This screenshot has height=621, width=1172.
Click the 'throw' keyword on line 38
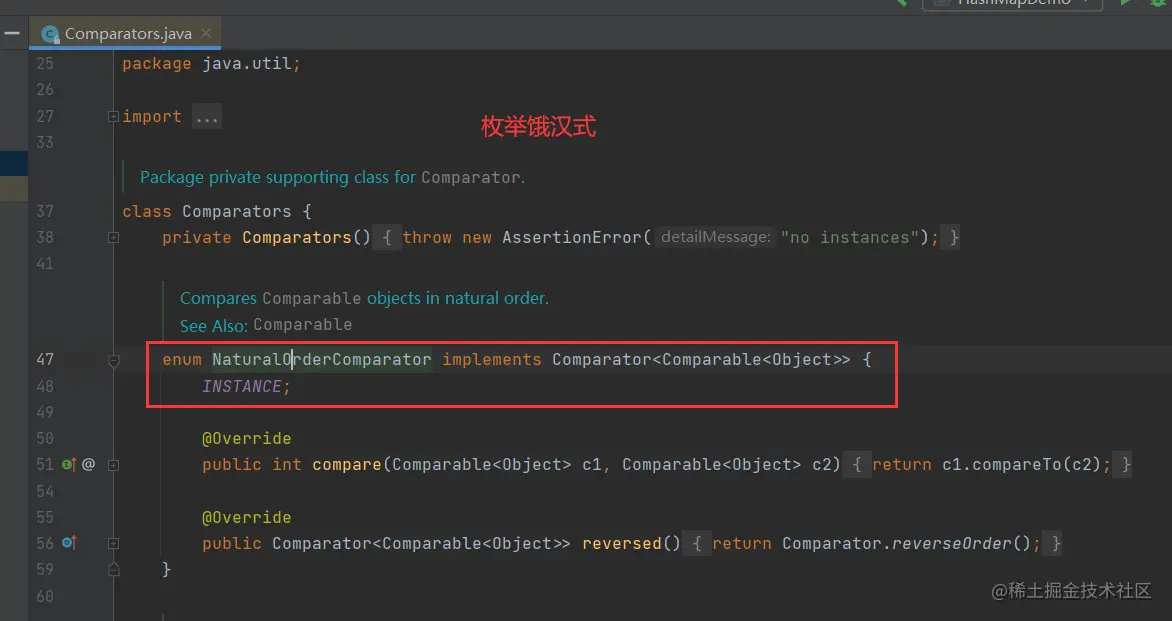427,238
